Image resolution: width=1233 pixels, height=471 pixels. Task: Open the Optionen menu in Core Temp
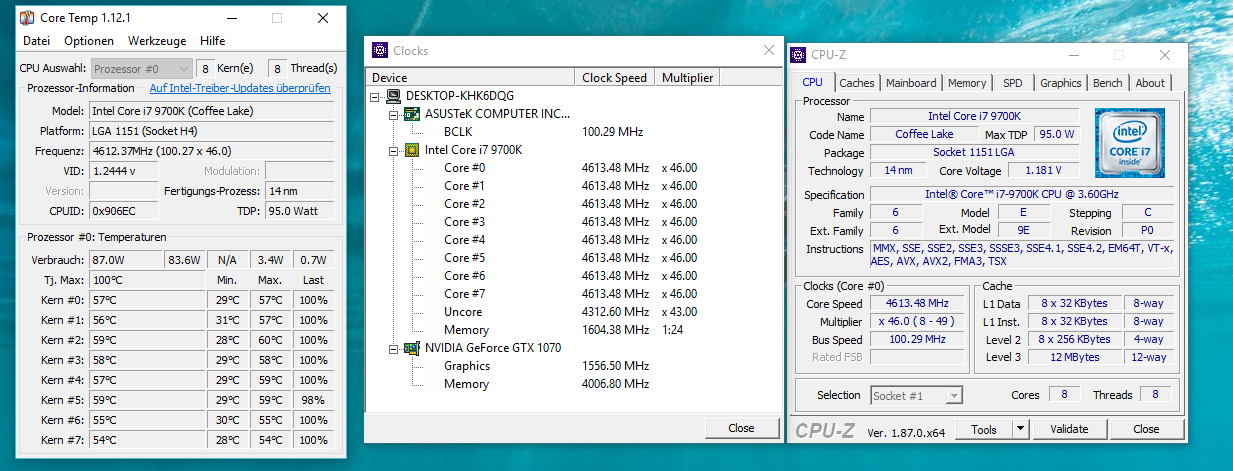(x=89, y=41)
